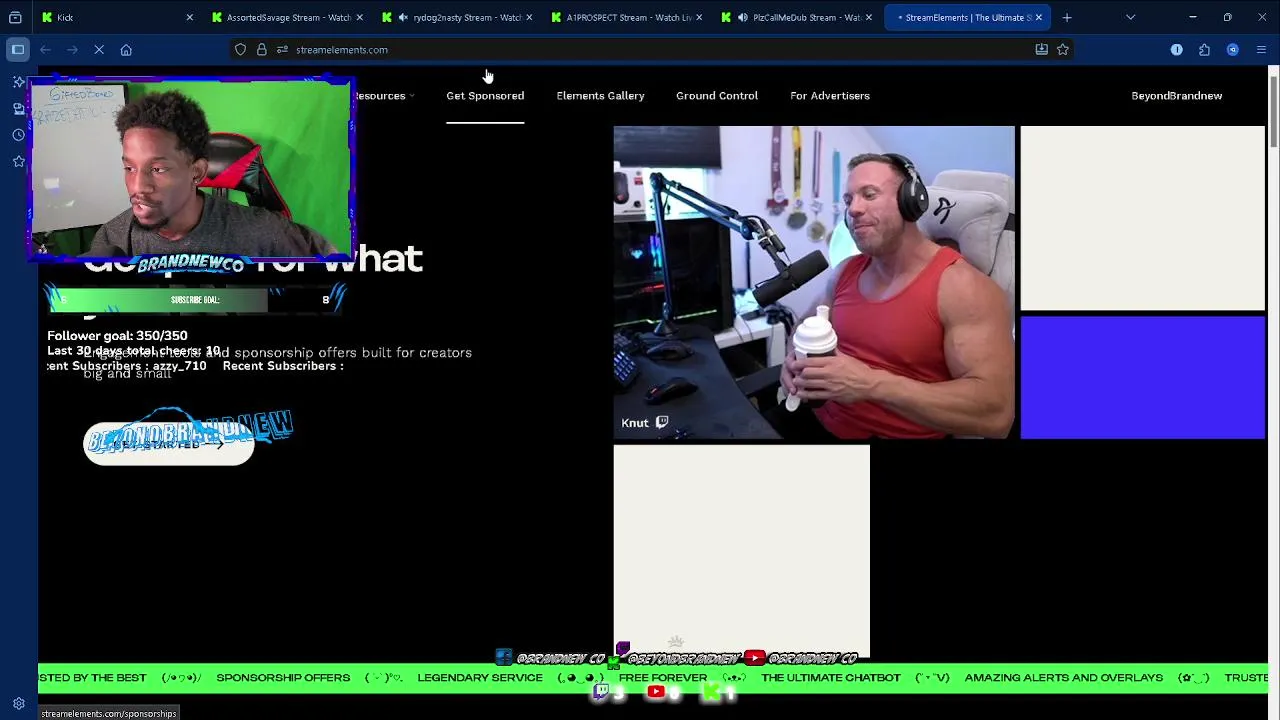Install the site as an app

pos(1041,49)
